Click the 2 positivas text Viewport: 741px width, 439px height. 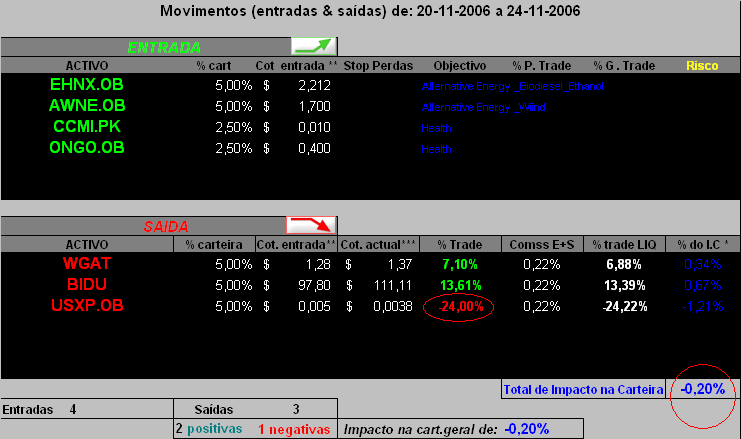click(x=208, y=429)
